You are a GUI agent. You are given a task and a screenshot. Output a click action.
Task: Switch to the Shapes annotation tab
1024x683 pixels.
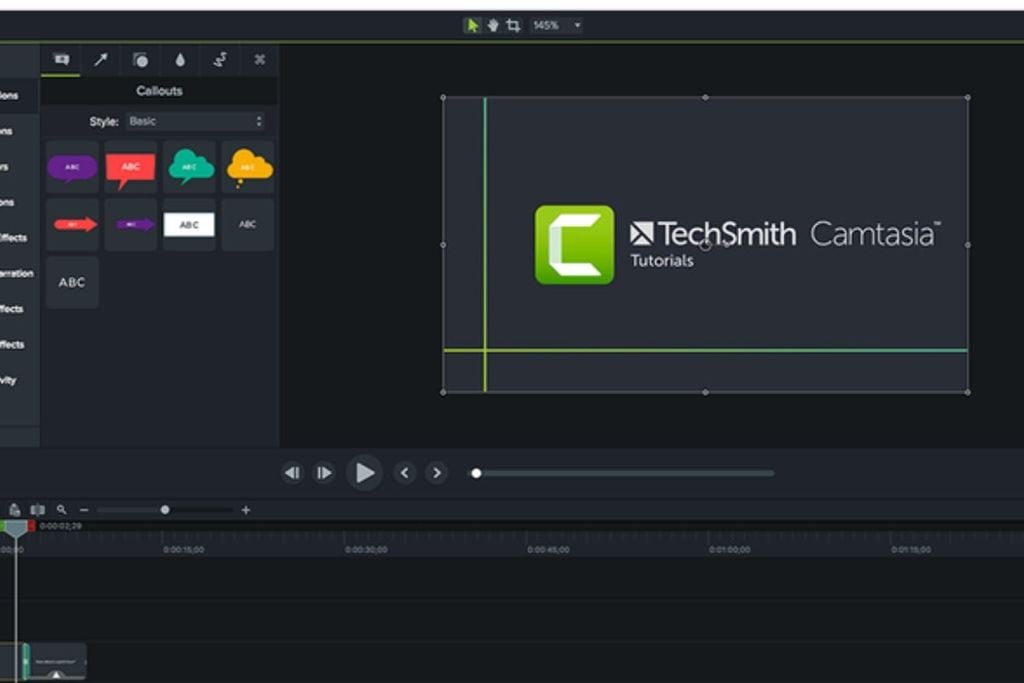point(140,60)
